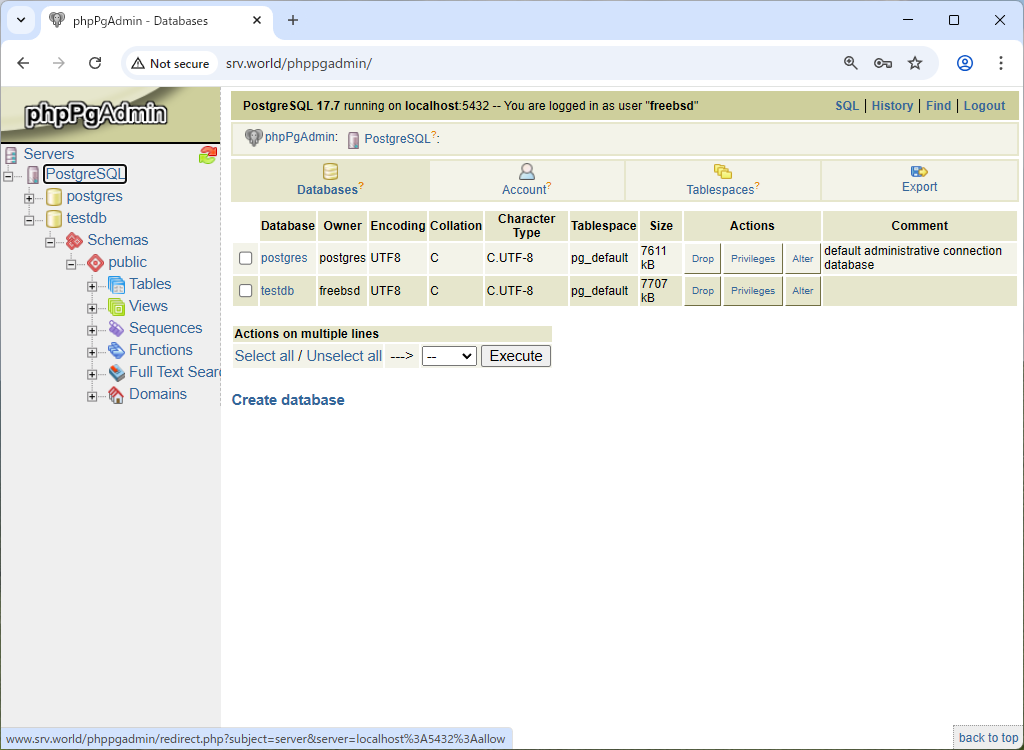
Task: Check the testdb database row checkbox
Action: (246, 291)
